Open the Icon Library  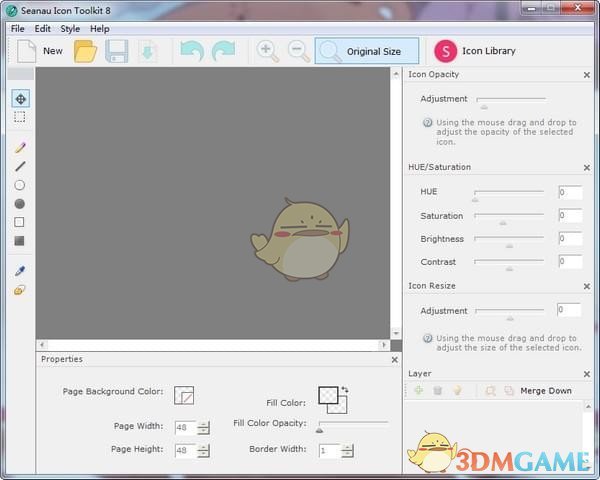pyautogui.click(x=475, y=51)
